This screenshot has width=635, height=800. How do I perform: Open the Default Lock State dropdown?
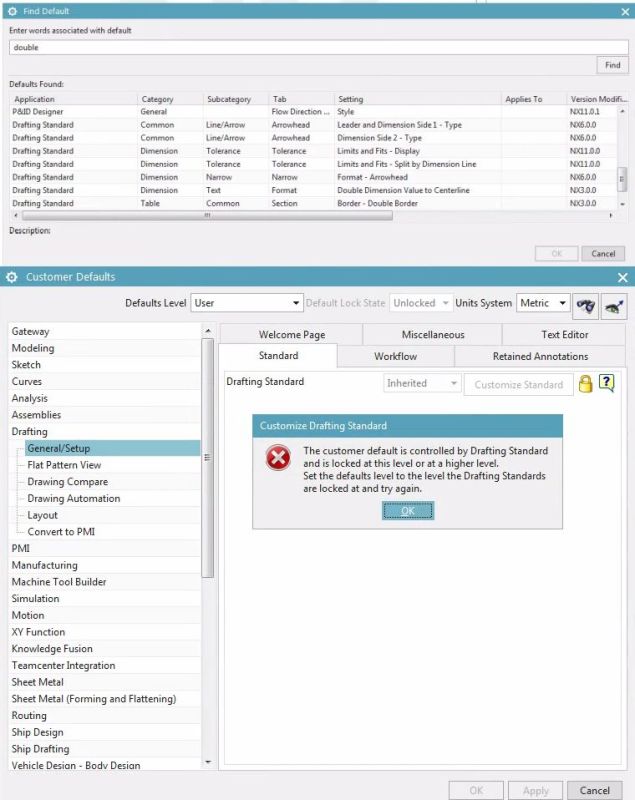(x=421, y=303)
